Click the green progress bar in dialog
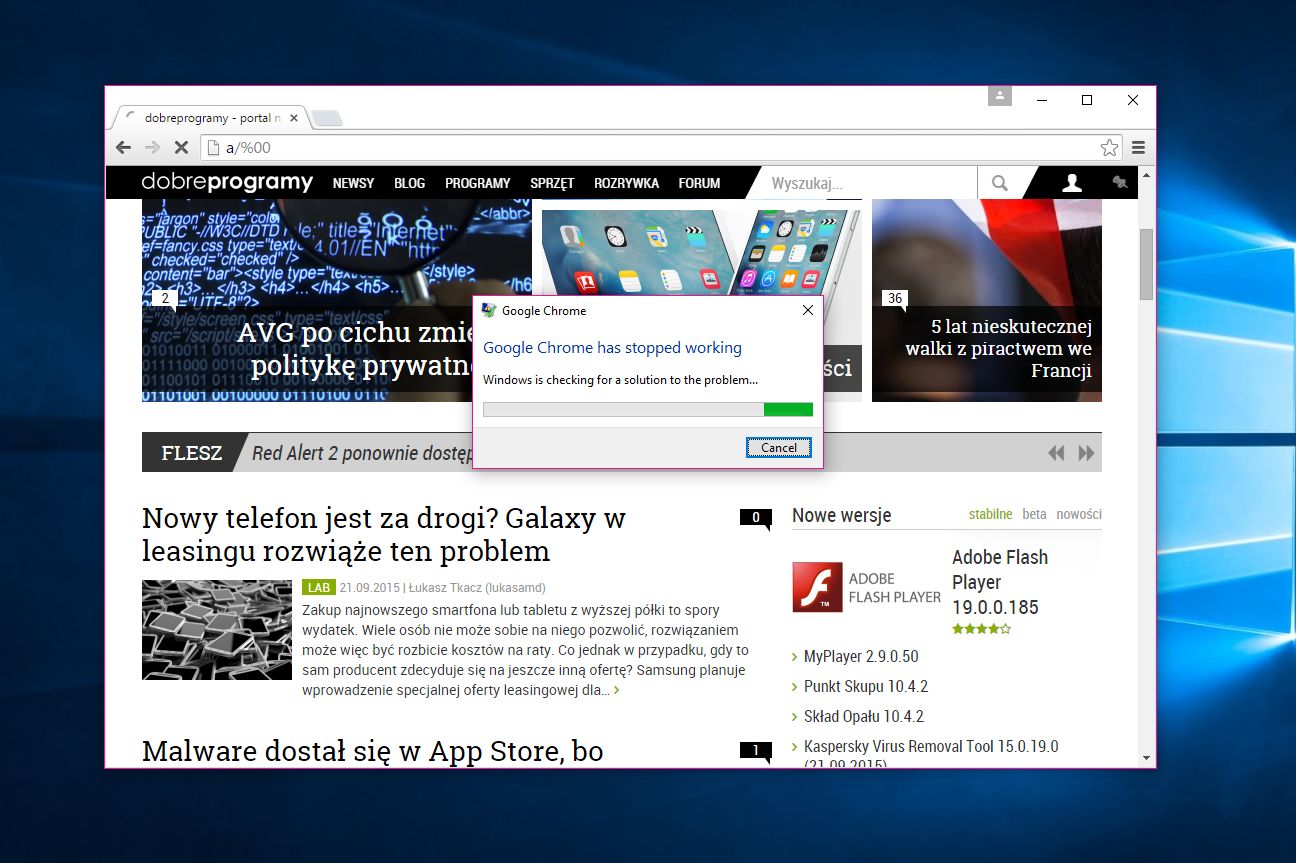 pos(648,409)
